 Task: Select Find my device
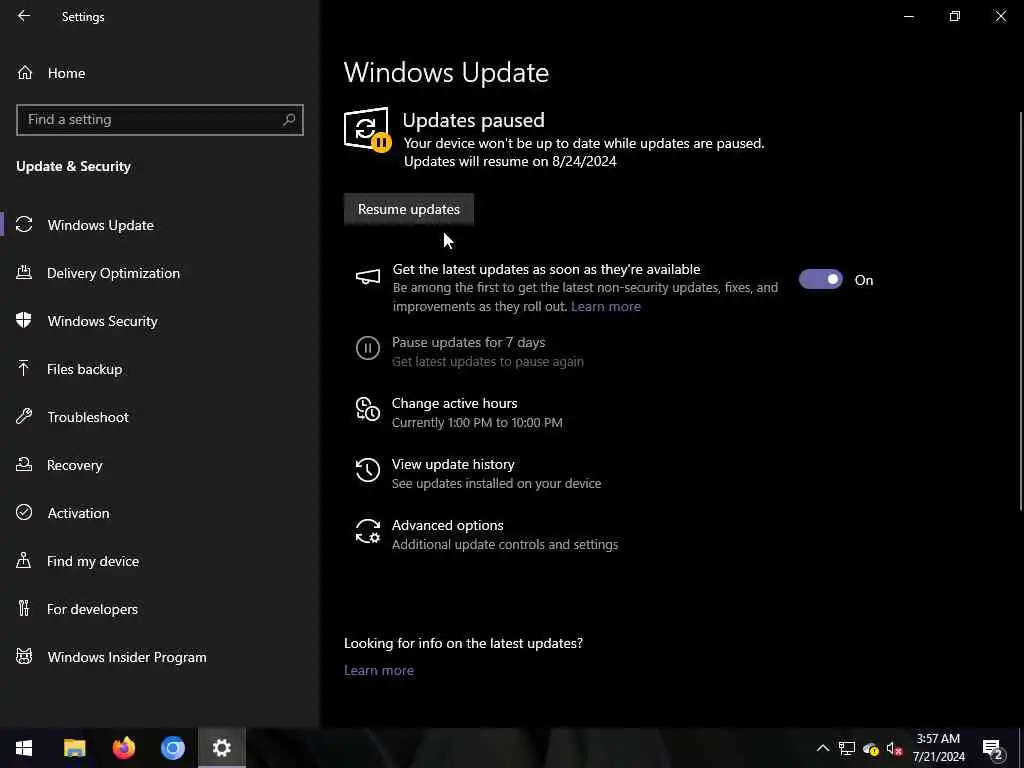160,561
